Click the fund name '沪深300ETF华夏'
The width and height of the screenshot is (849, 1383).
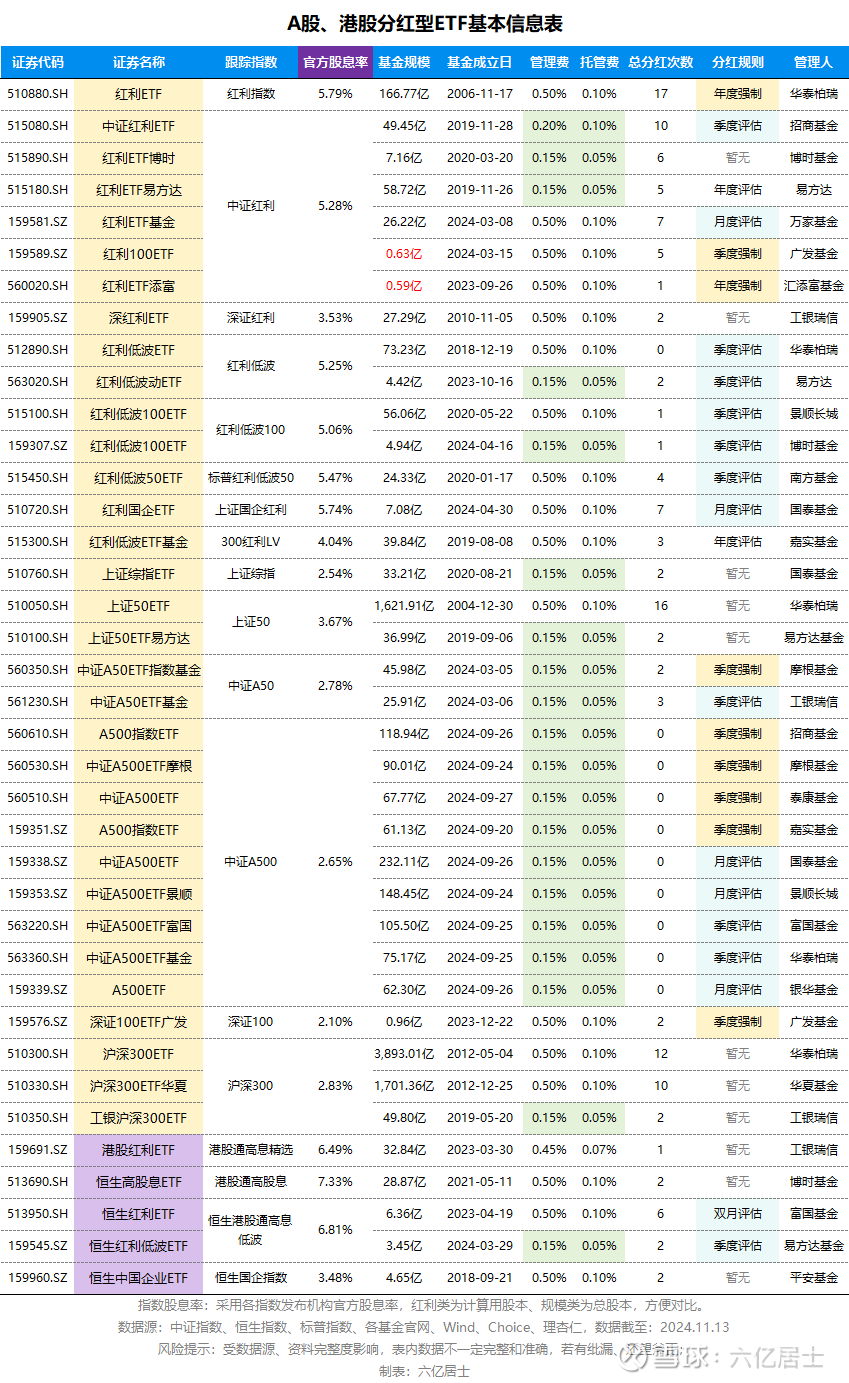click(x=138, y=1086)
